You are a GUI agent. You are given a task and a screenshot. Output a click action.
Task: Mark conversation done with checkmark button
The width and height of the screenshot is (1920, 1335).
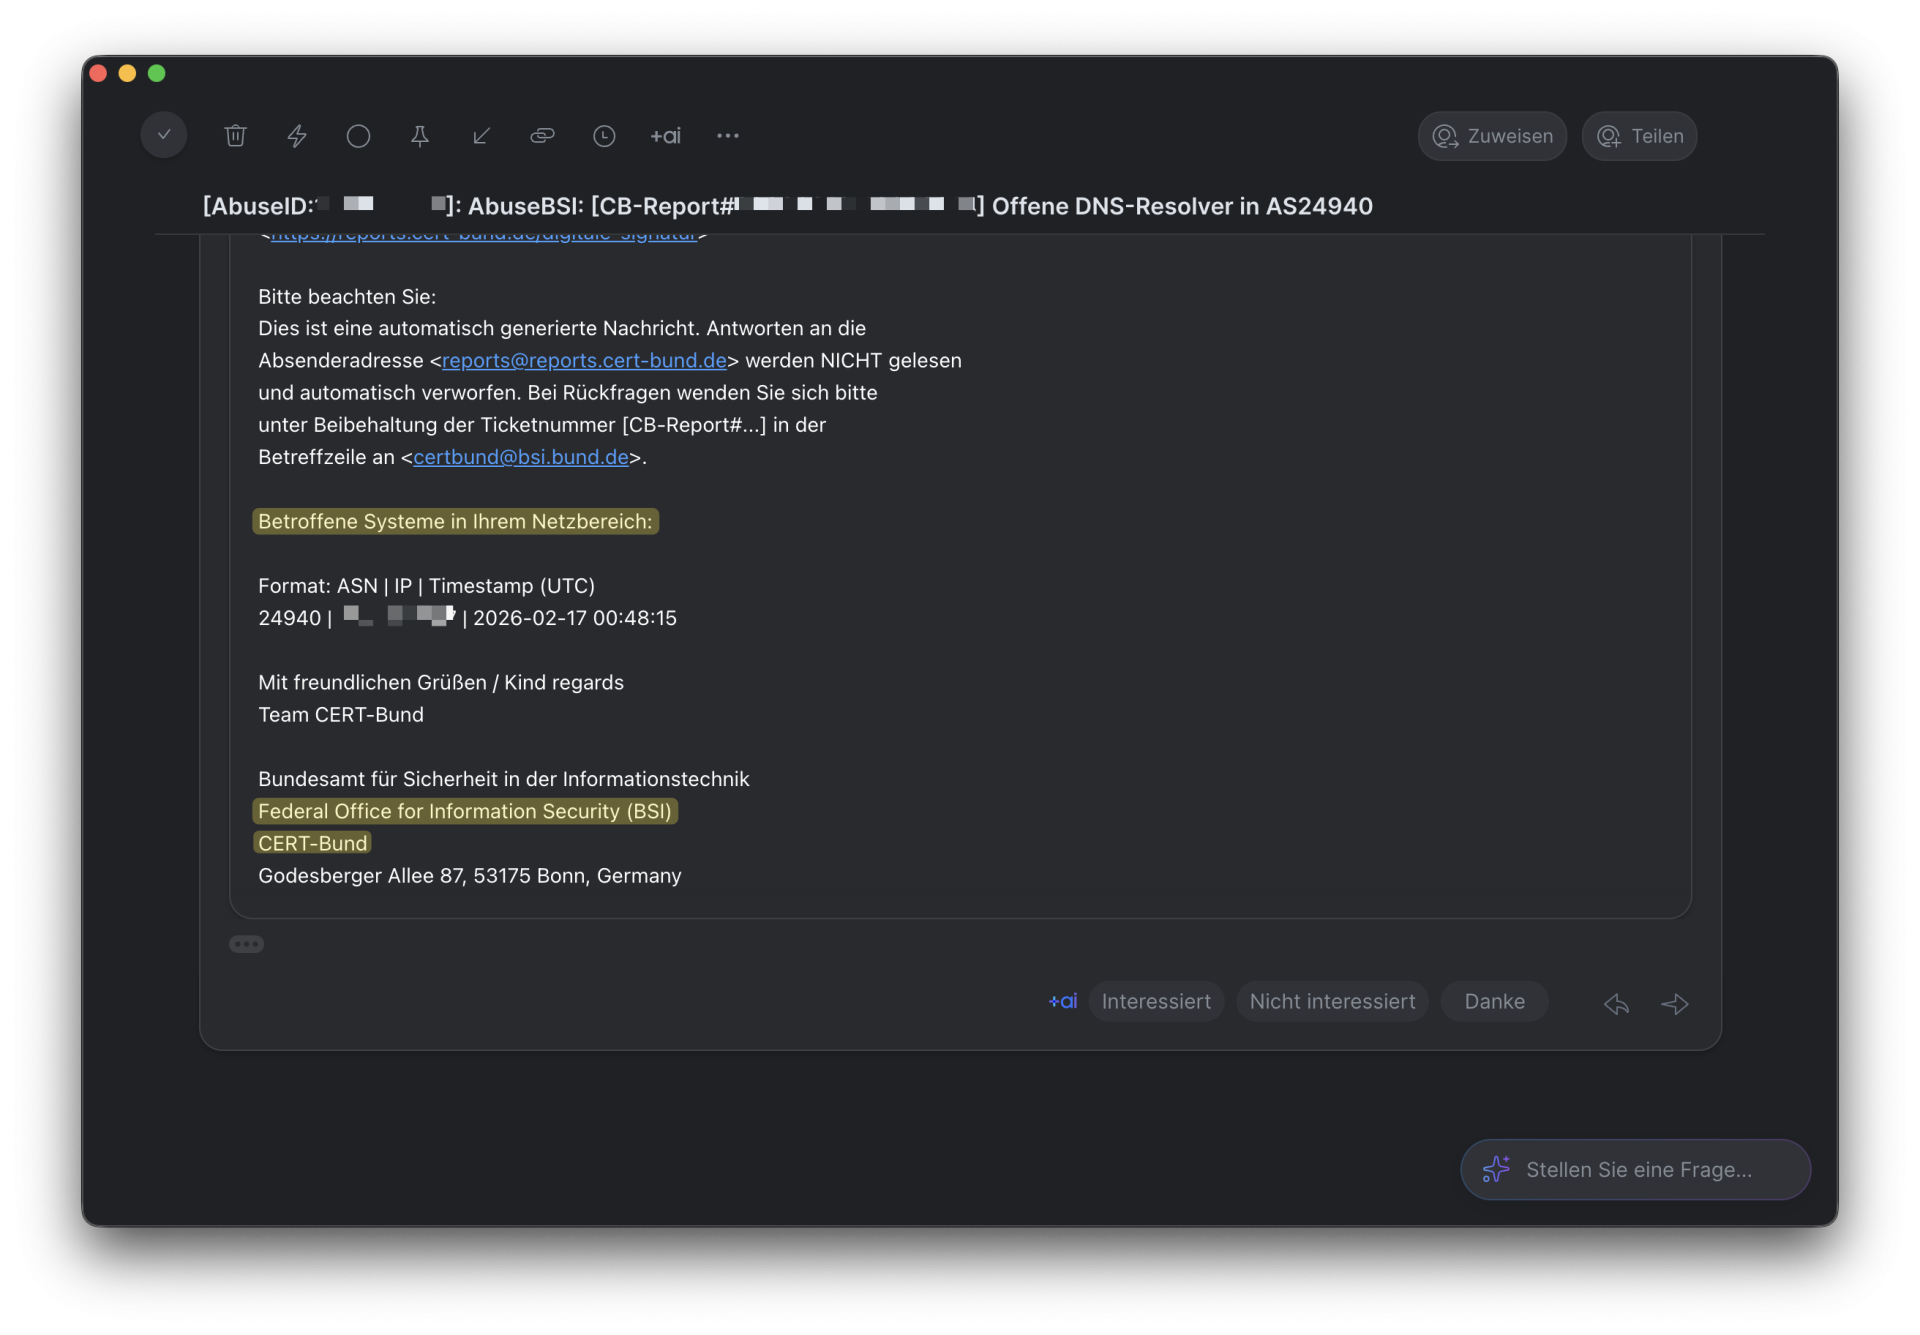tap(164, 135)
